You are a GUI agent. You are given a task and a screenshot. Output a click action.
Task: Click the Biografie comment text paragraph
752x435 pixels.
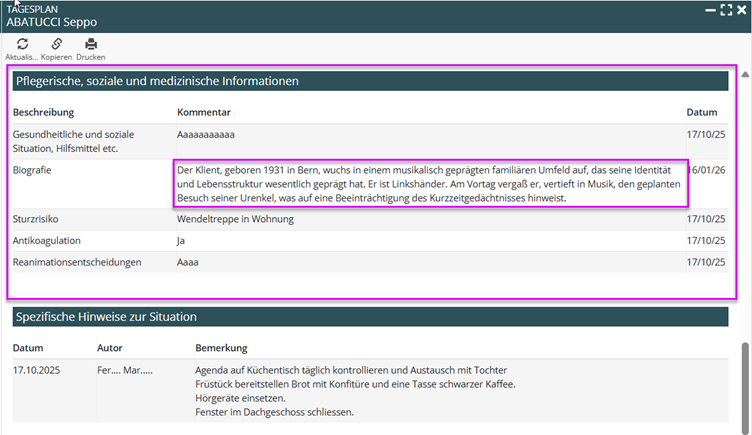[430, 184]
